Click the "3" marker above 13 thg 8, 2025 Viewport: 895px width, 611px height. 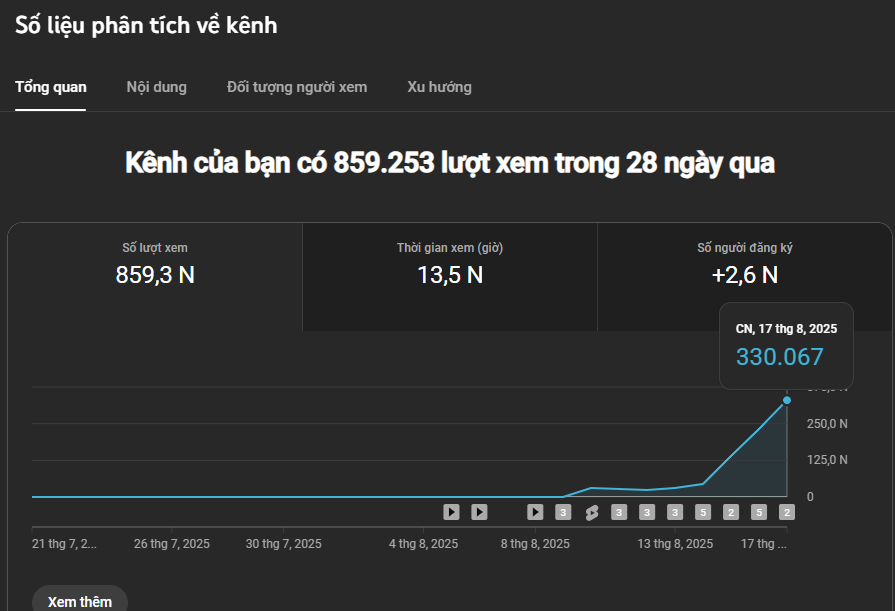click(675, 512)
